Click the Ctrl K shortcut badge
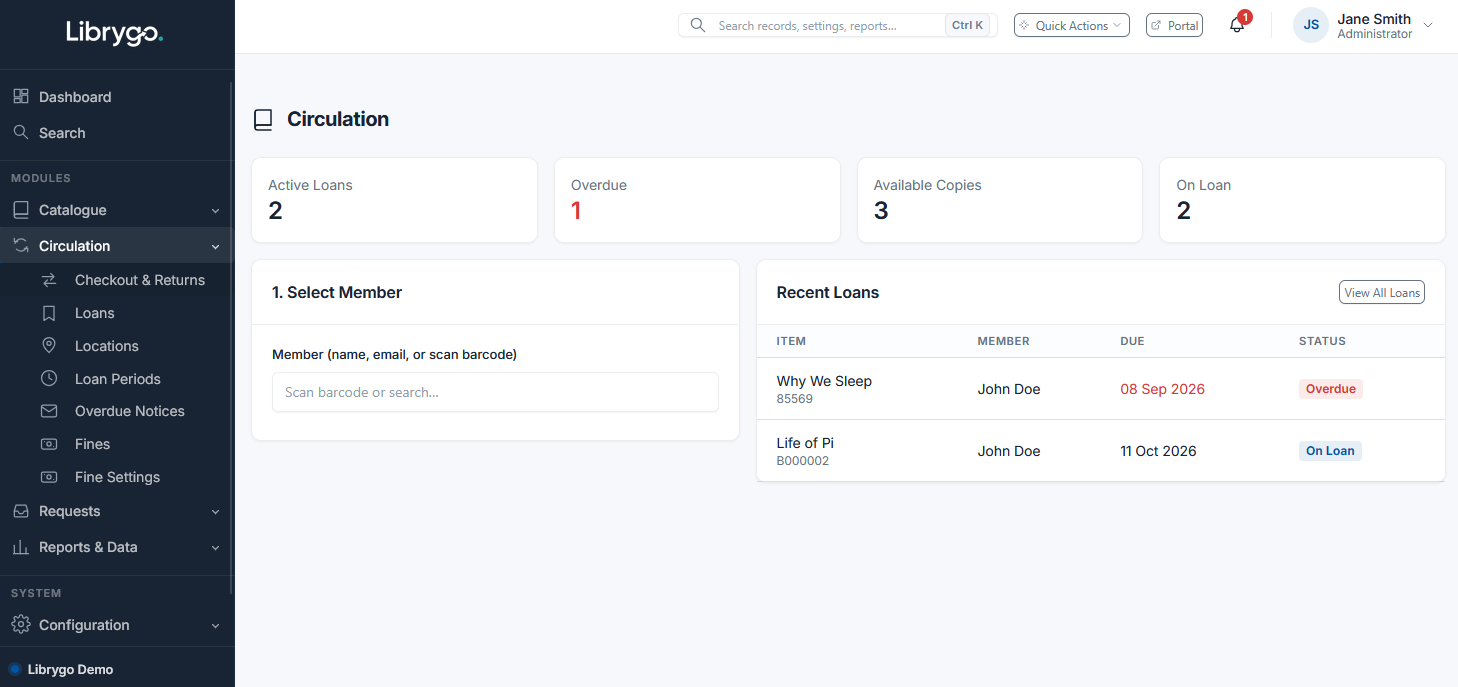The image size is (1458, 687). tap(967, 25)
